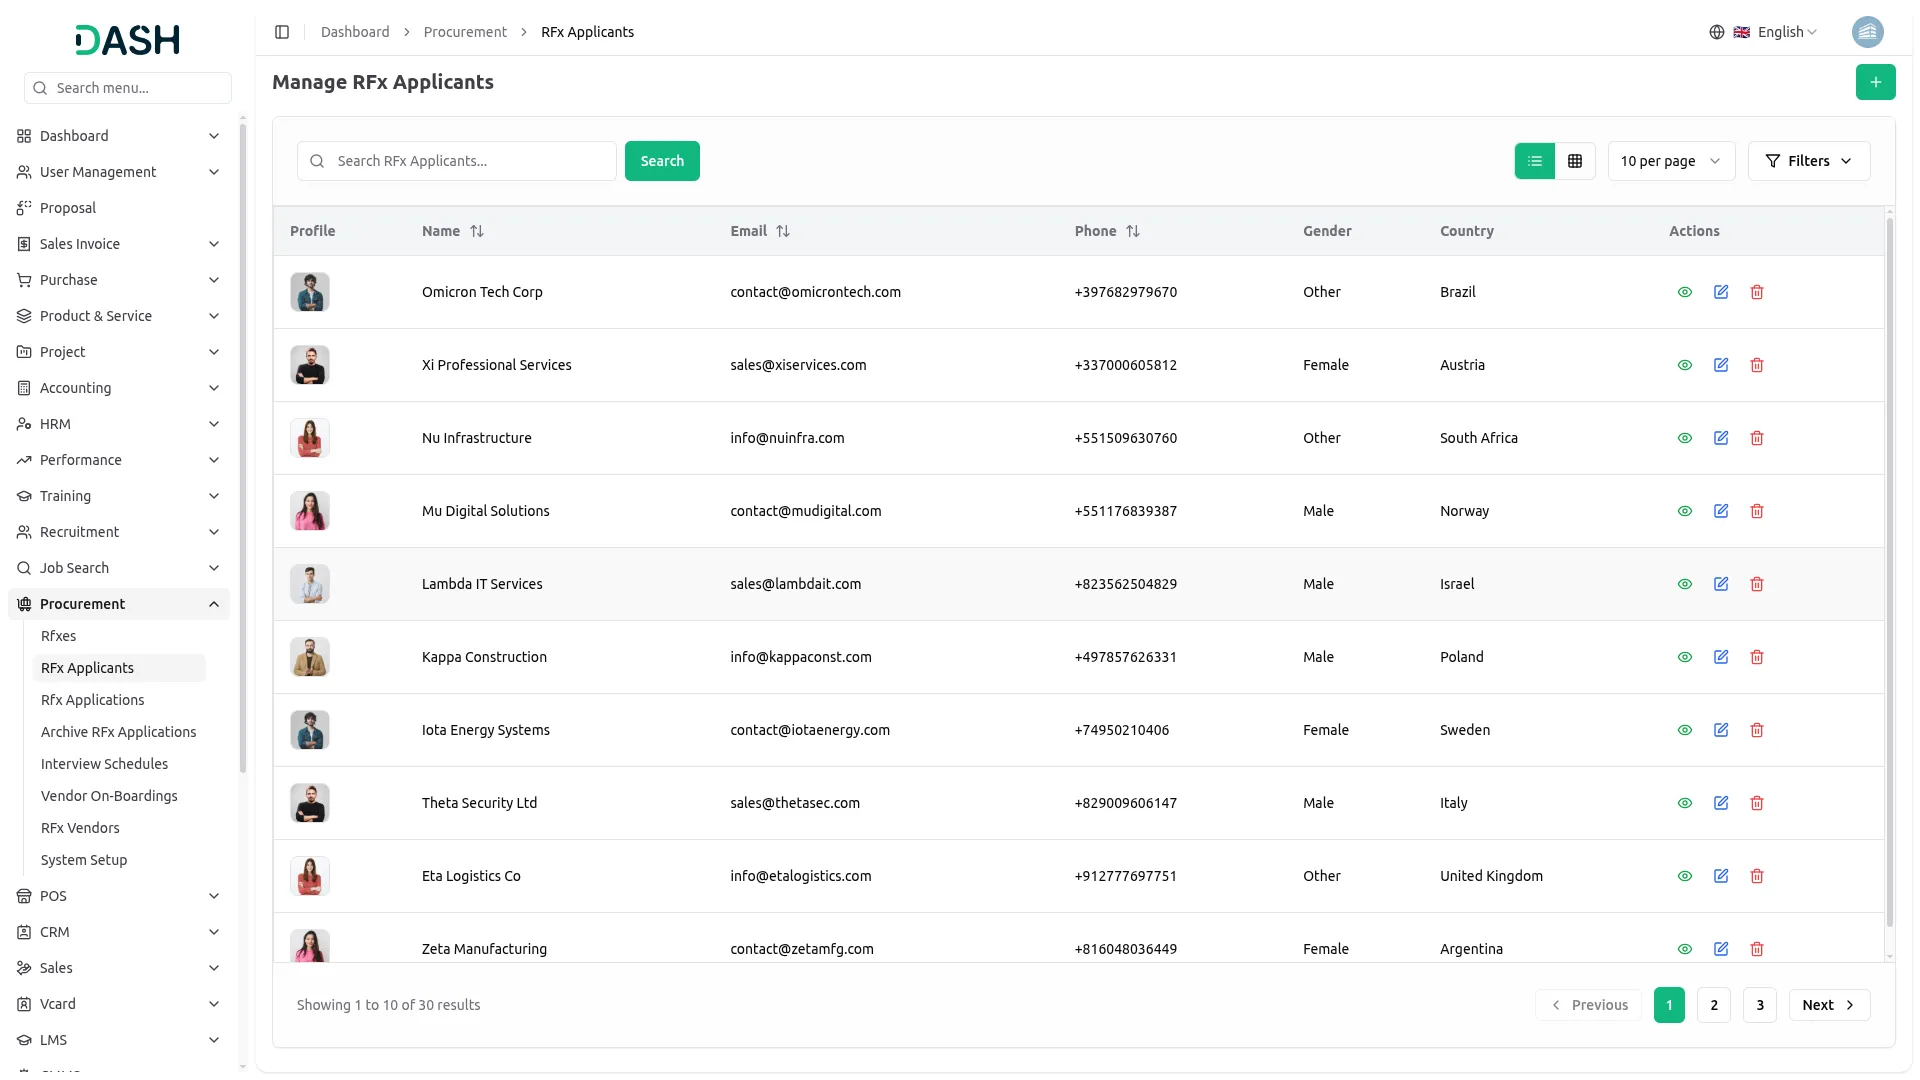
Task: Sort table by Name column arrows
Action: click(x=477, y=231)
